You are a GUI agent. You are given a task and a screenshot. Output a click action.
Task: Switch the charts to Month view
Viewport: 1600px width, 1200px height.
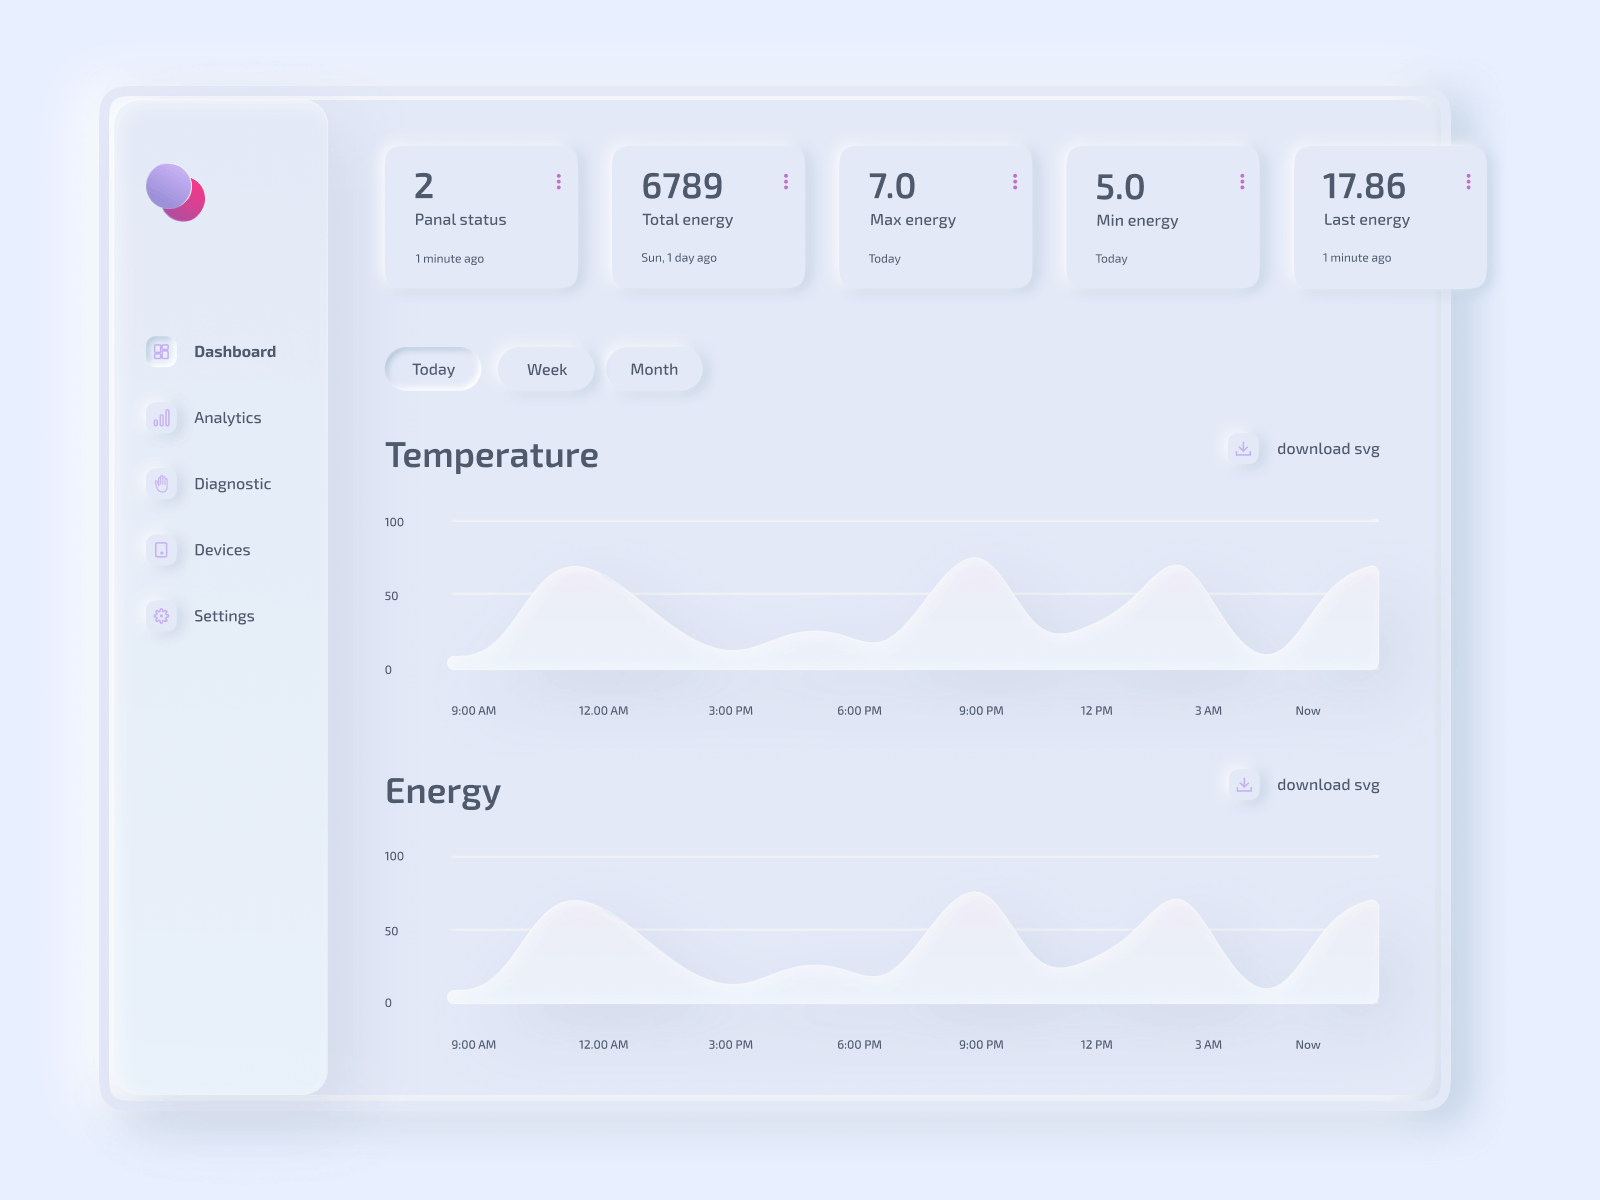654,369
